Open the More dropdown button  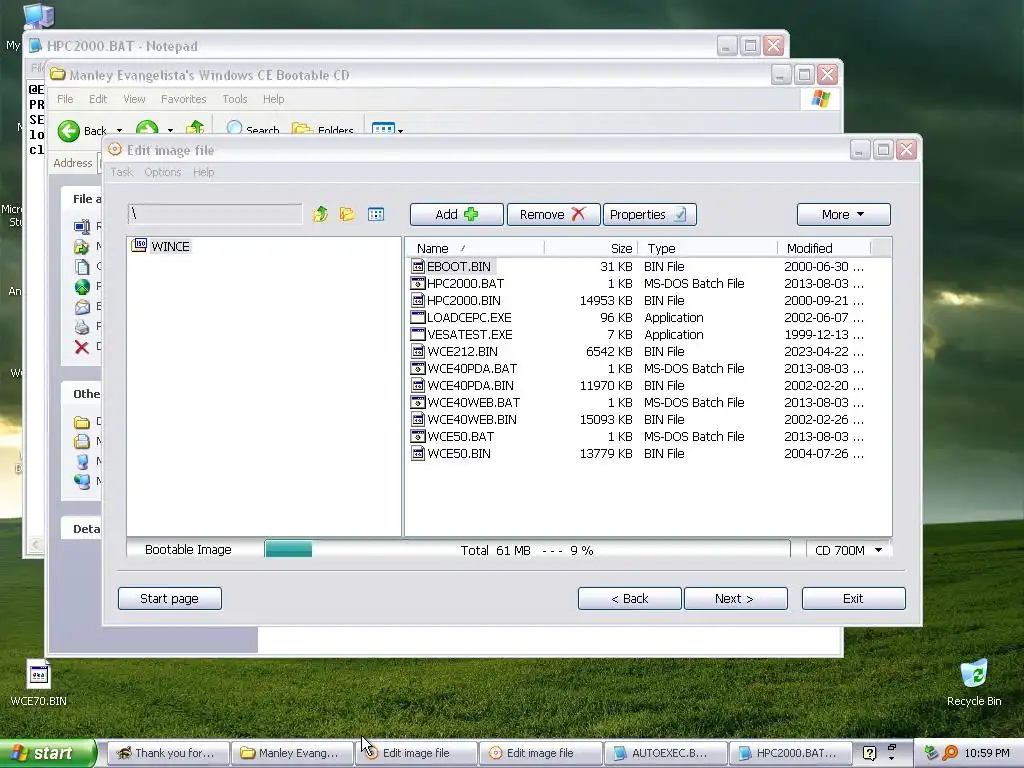pos(843,214)
